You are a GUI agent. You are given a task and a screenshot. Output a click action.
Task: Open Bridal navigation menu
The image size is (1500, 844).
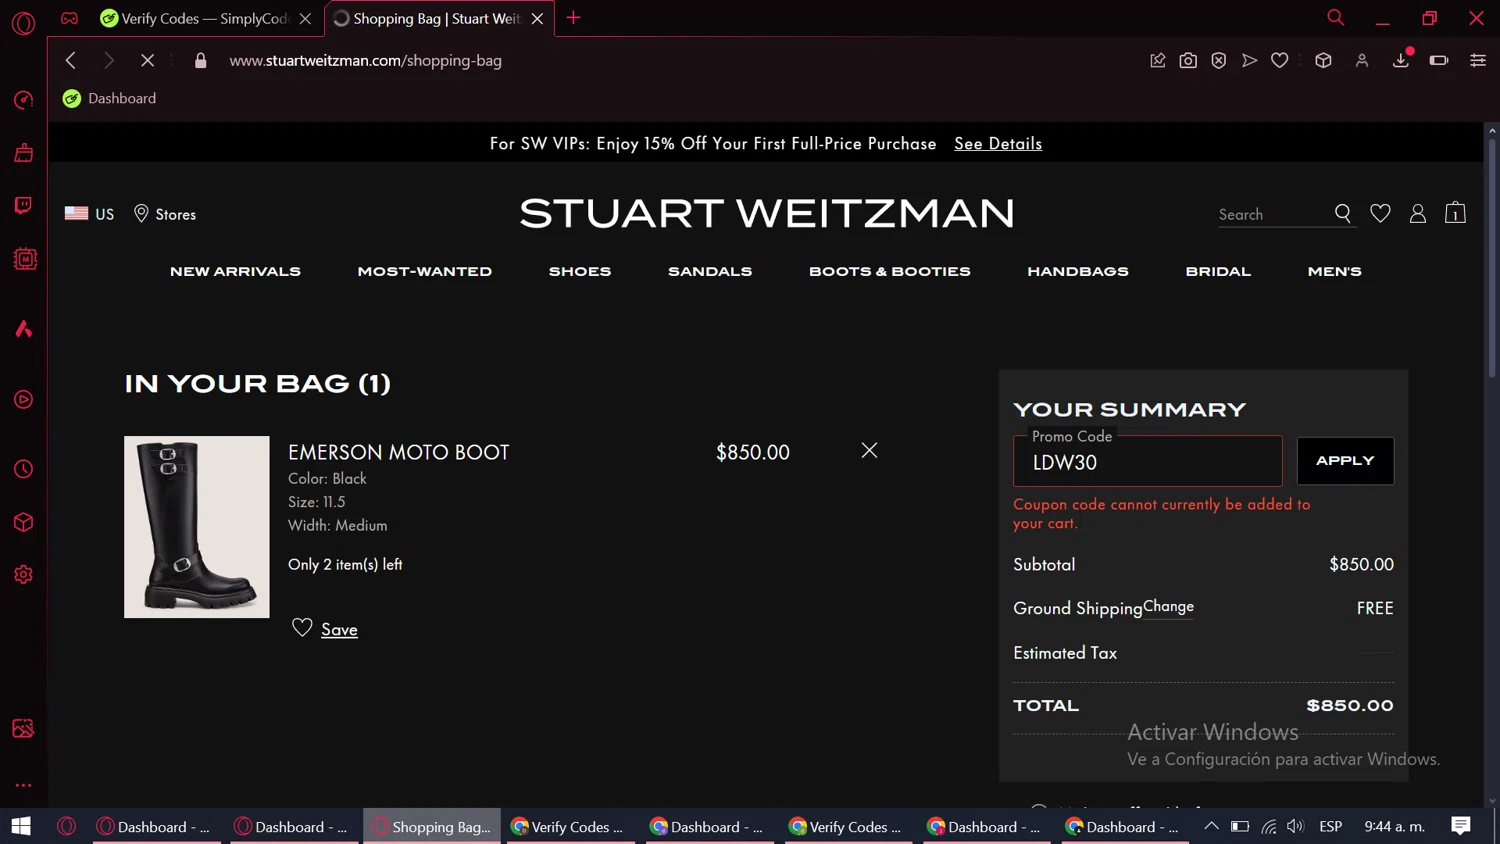click(1218, 271)
